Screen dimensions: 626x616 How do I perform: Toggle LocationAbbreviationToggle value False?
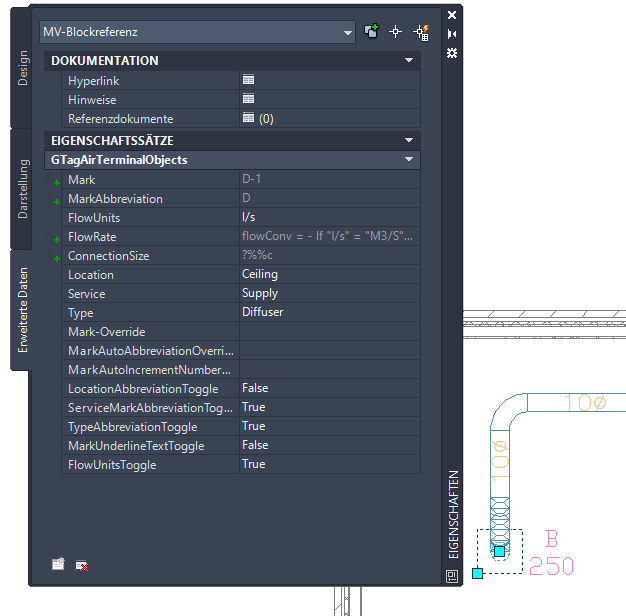click(x=330, y=388)
